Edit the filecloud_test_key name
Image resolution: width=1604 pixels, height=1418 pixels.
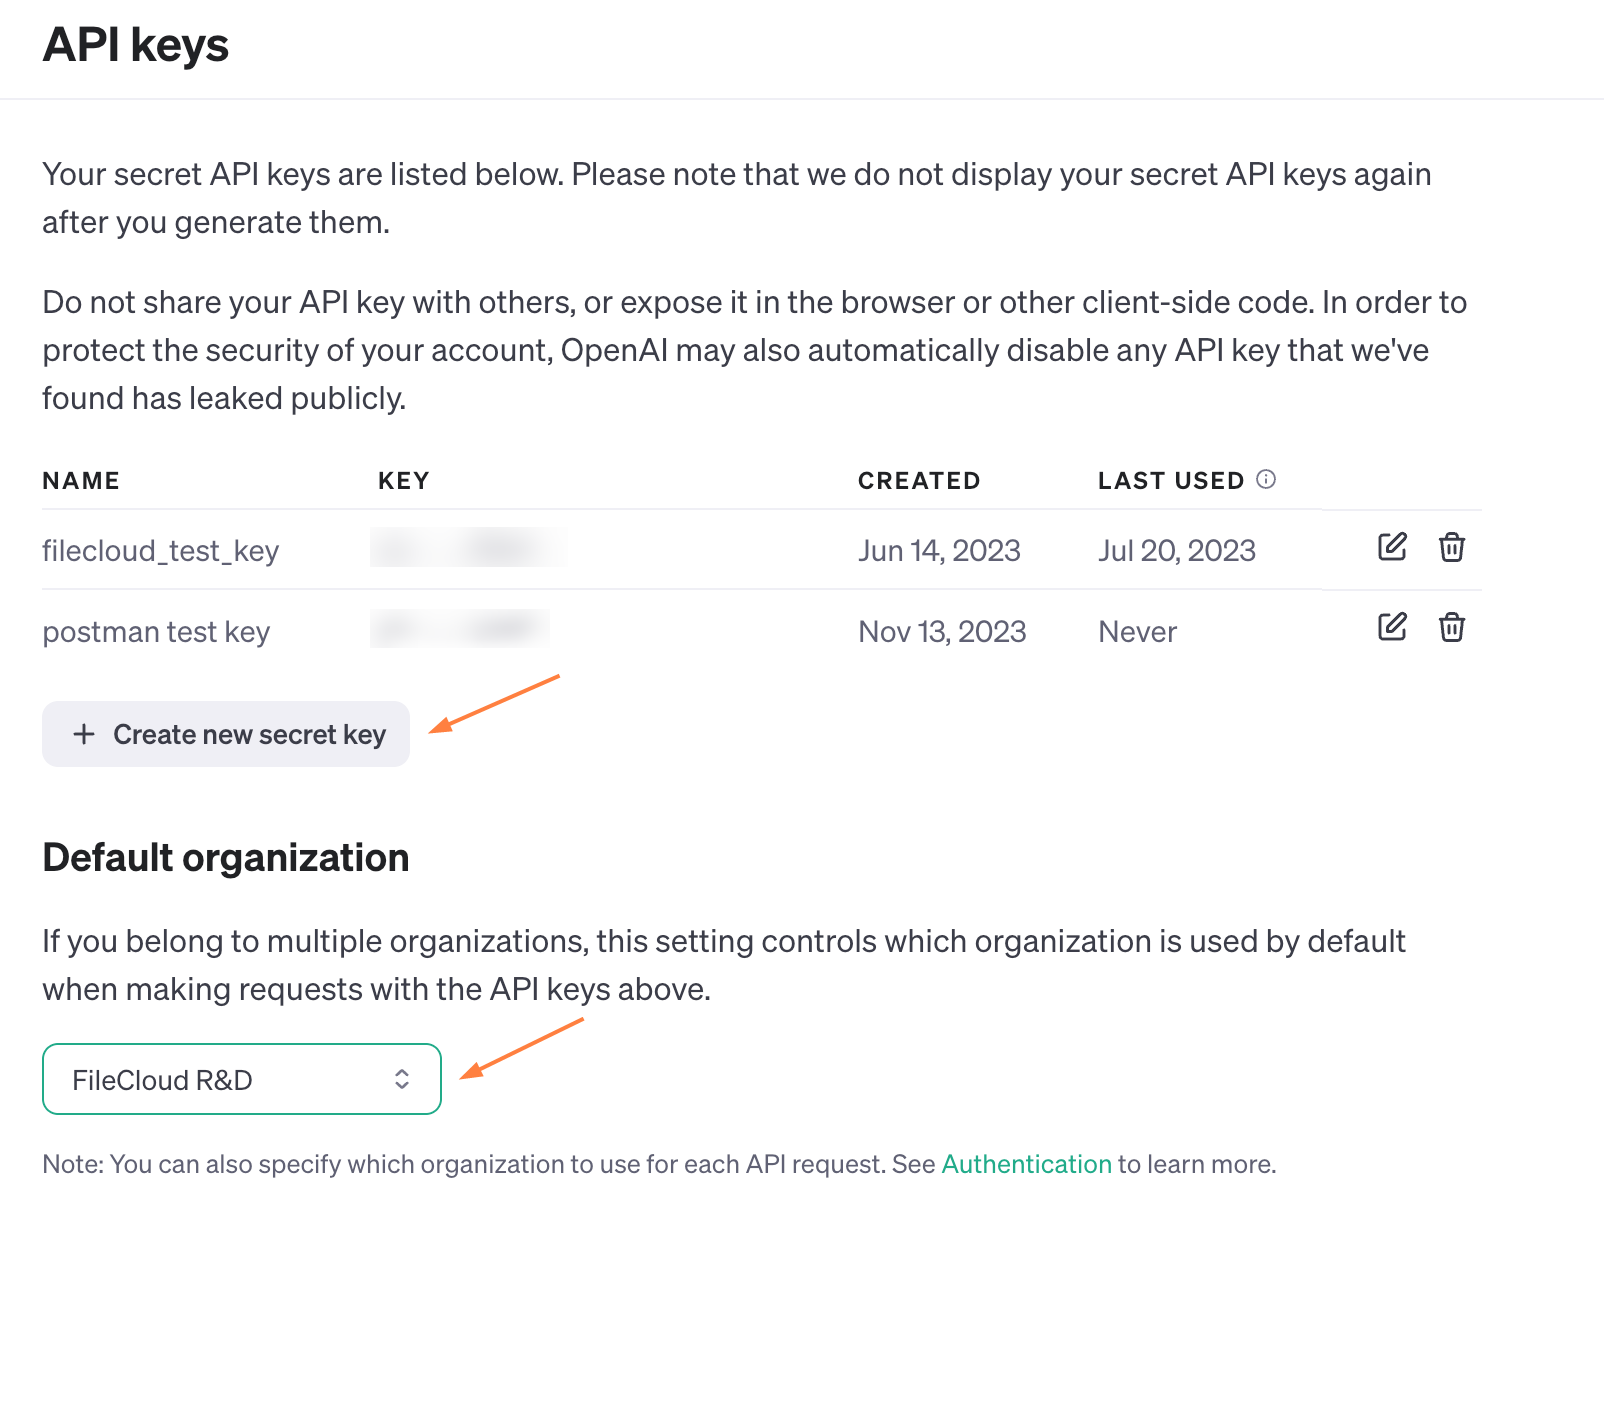1392,547
